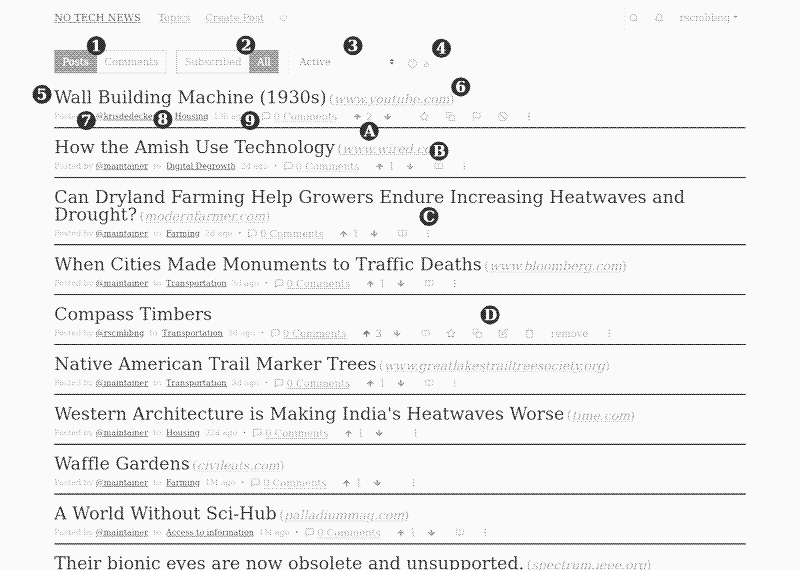Mark Native American Trail Marker Trees as read
Screen dimensions: 800x570
429,383
